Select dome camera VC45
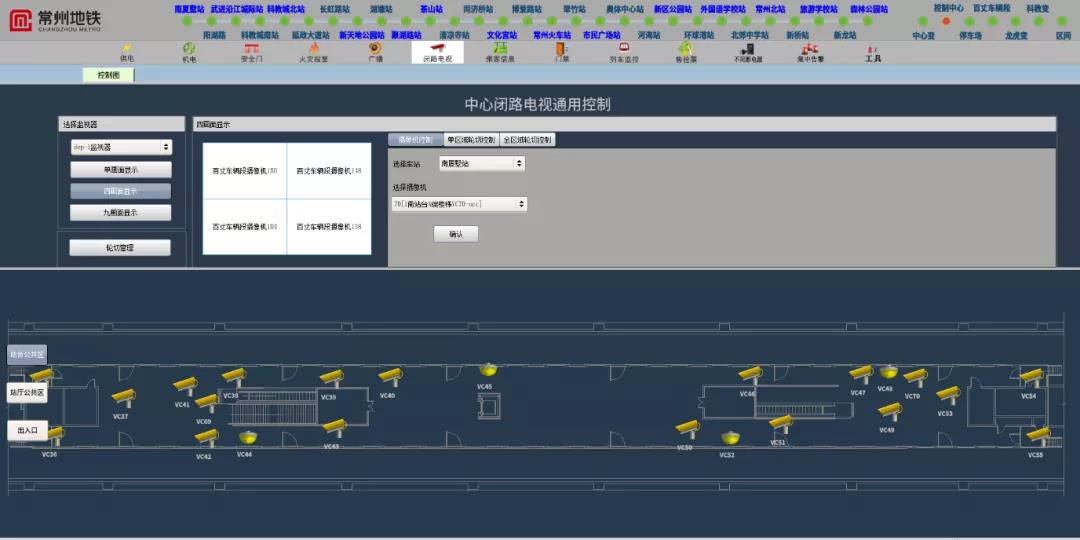The height and width of the screenshot is (540, 1080). (488, 369)
